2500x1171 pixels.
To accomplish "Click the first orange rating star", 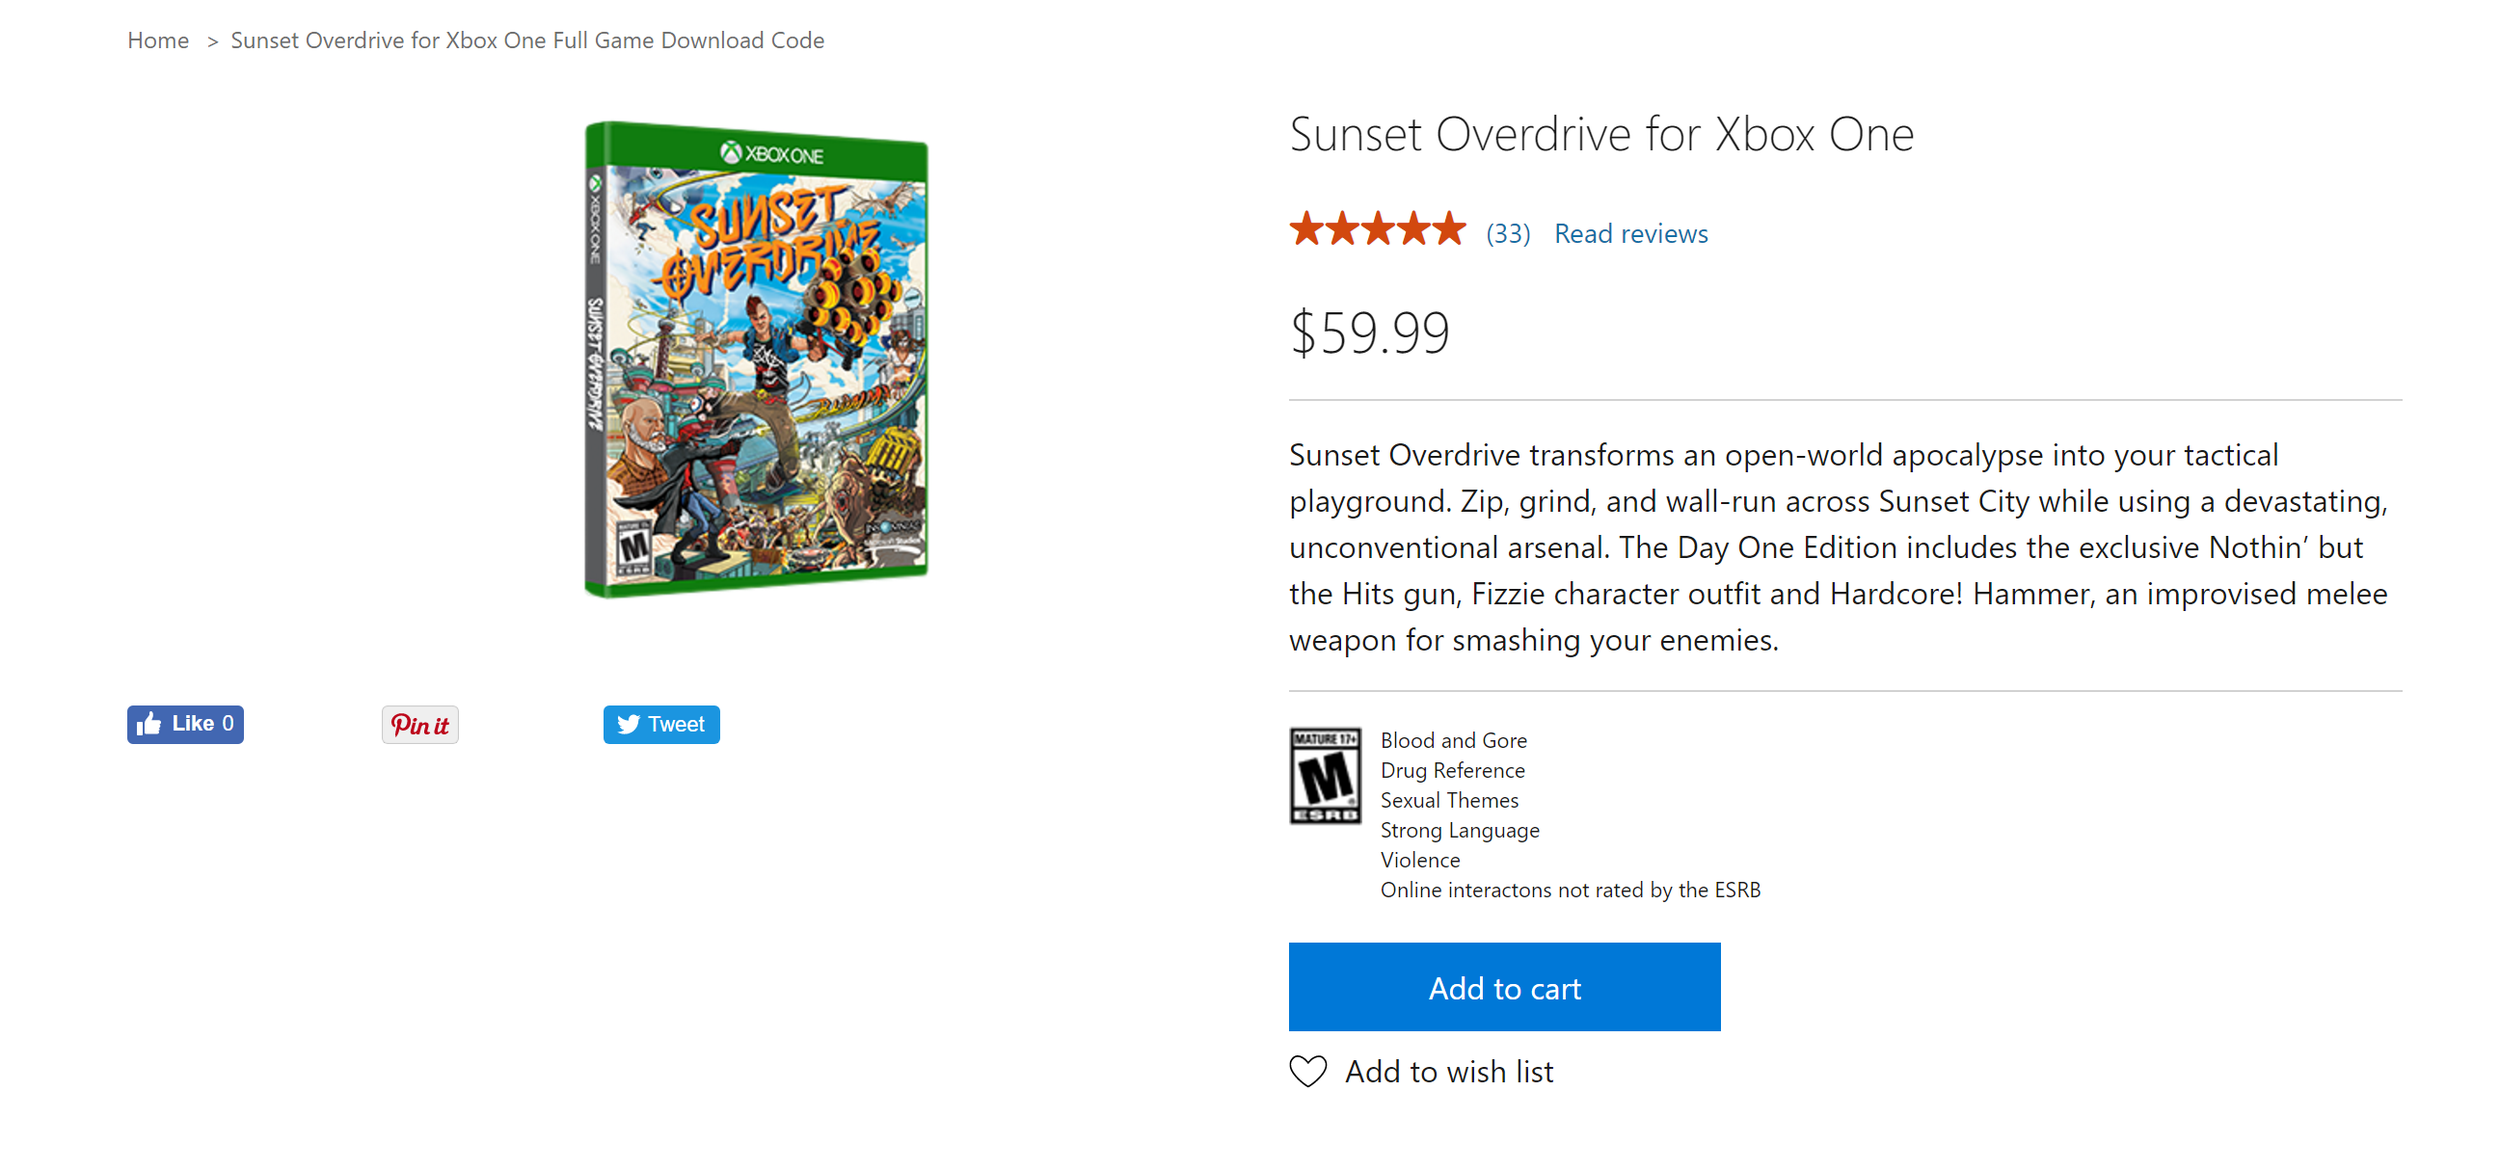I will (1306, 229).
